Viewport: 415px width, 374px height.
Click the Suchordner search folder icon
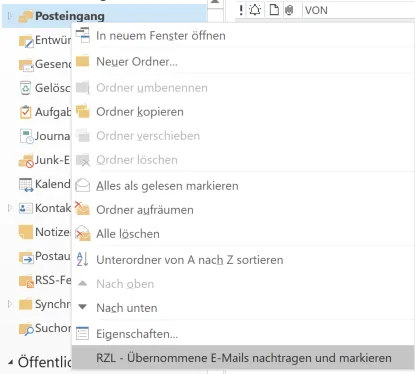click(26, 329)
